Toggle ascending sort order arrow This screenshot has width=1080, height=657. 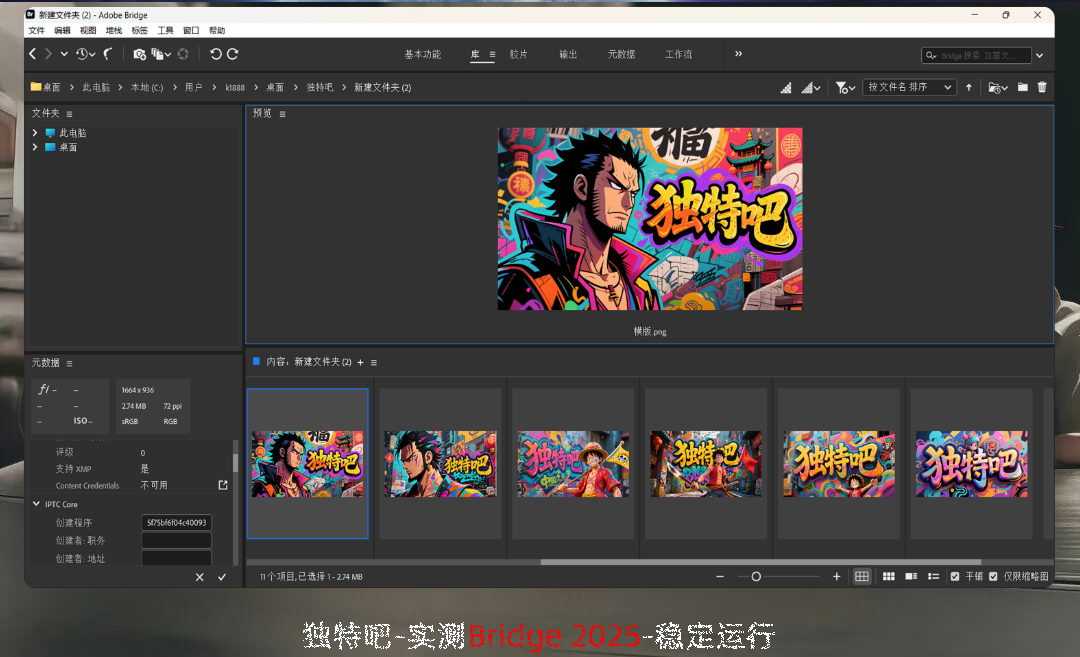point(969,87)
